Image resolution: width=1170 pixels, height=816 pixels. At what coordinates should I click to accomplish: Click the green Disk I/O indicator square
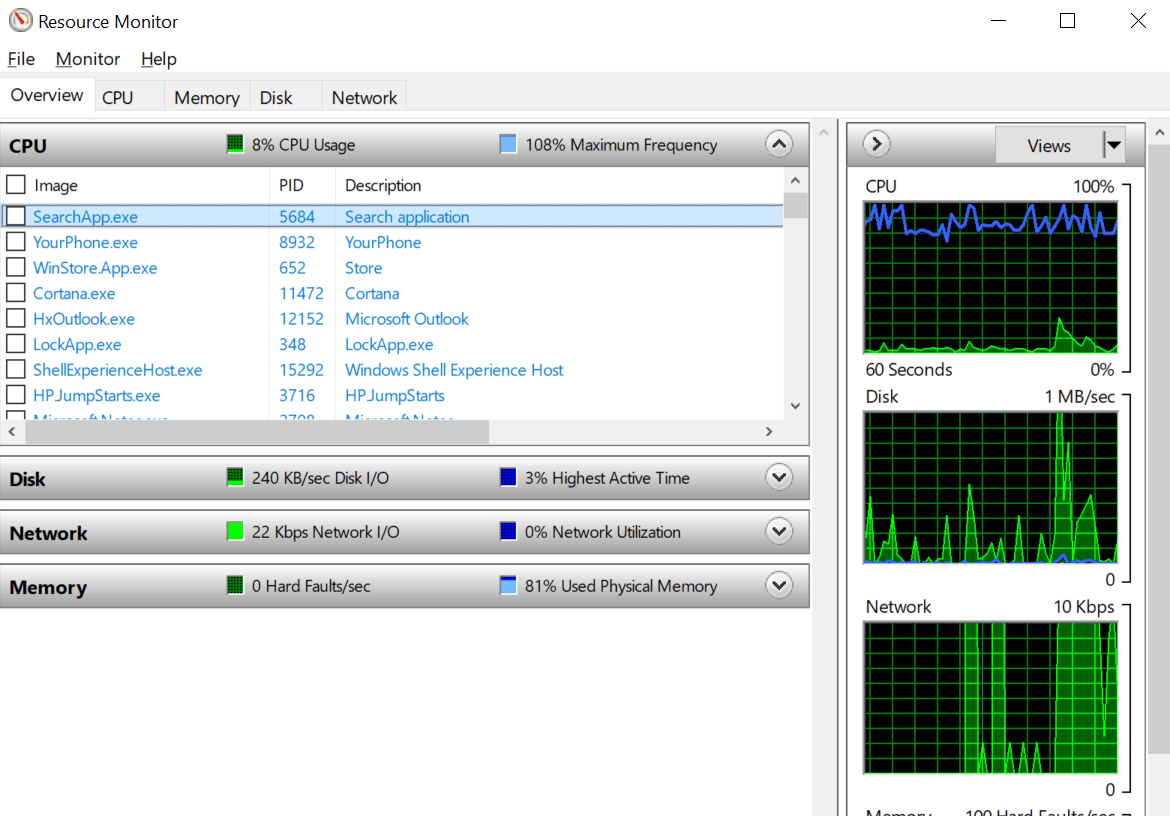[x=235, y=477]
